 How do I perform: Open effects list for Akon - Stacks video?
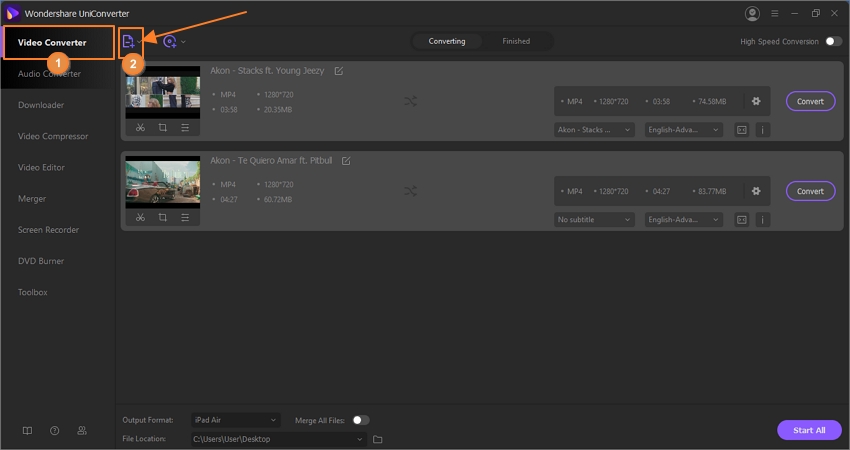click(185, 127)
